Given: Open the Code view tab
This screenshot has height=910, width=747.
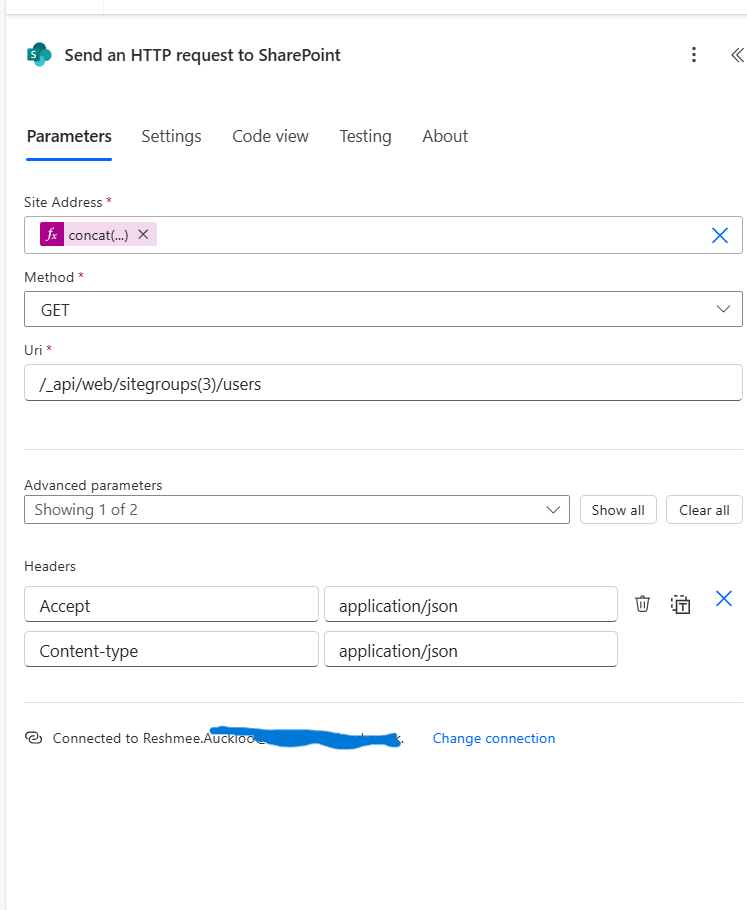Looking at the screenshot, I should point(270,136).
